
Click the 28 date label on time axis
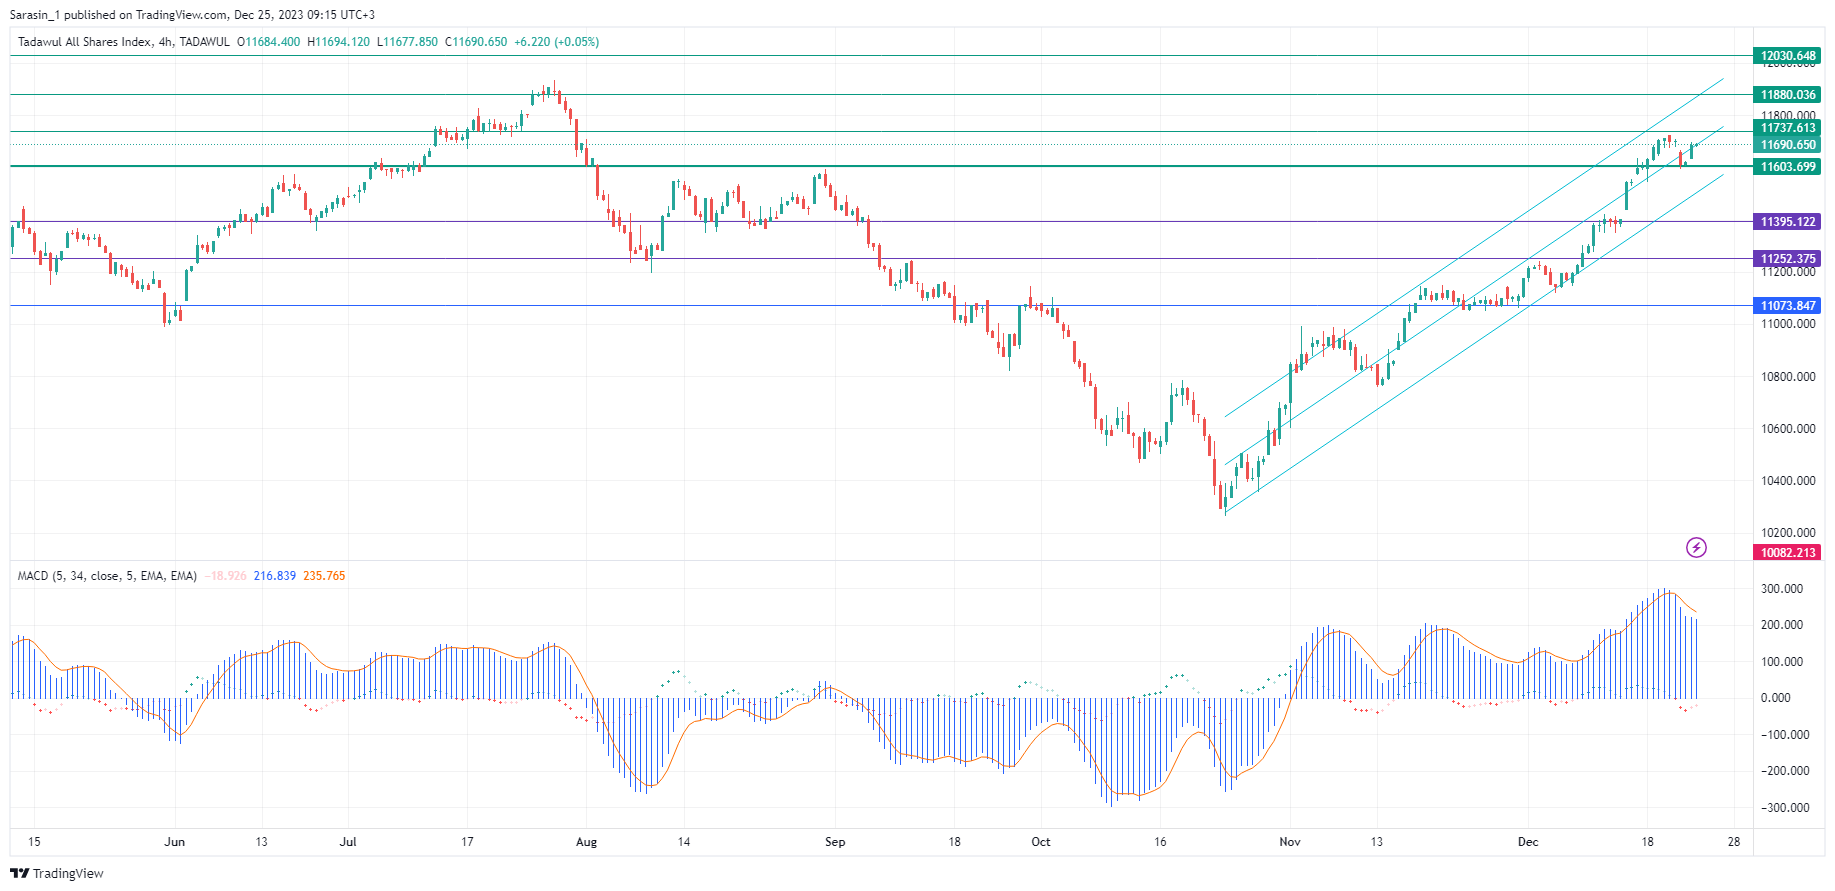(1734, 842)
